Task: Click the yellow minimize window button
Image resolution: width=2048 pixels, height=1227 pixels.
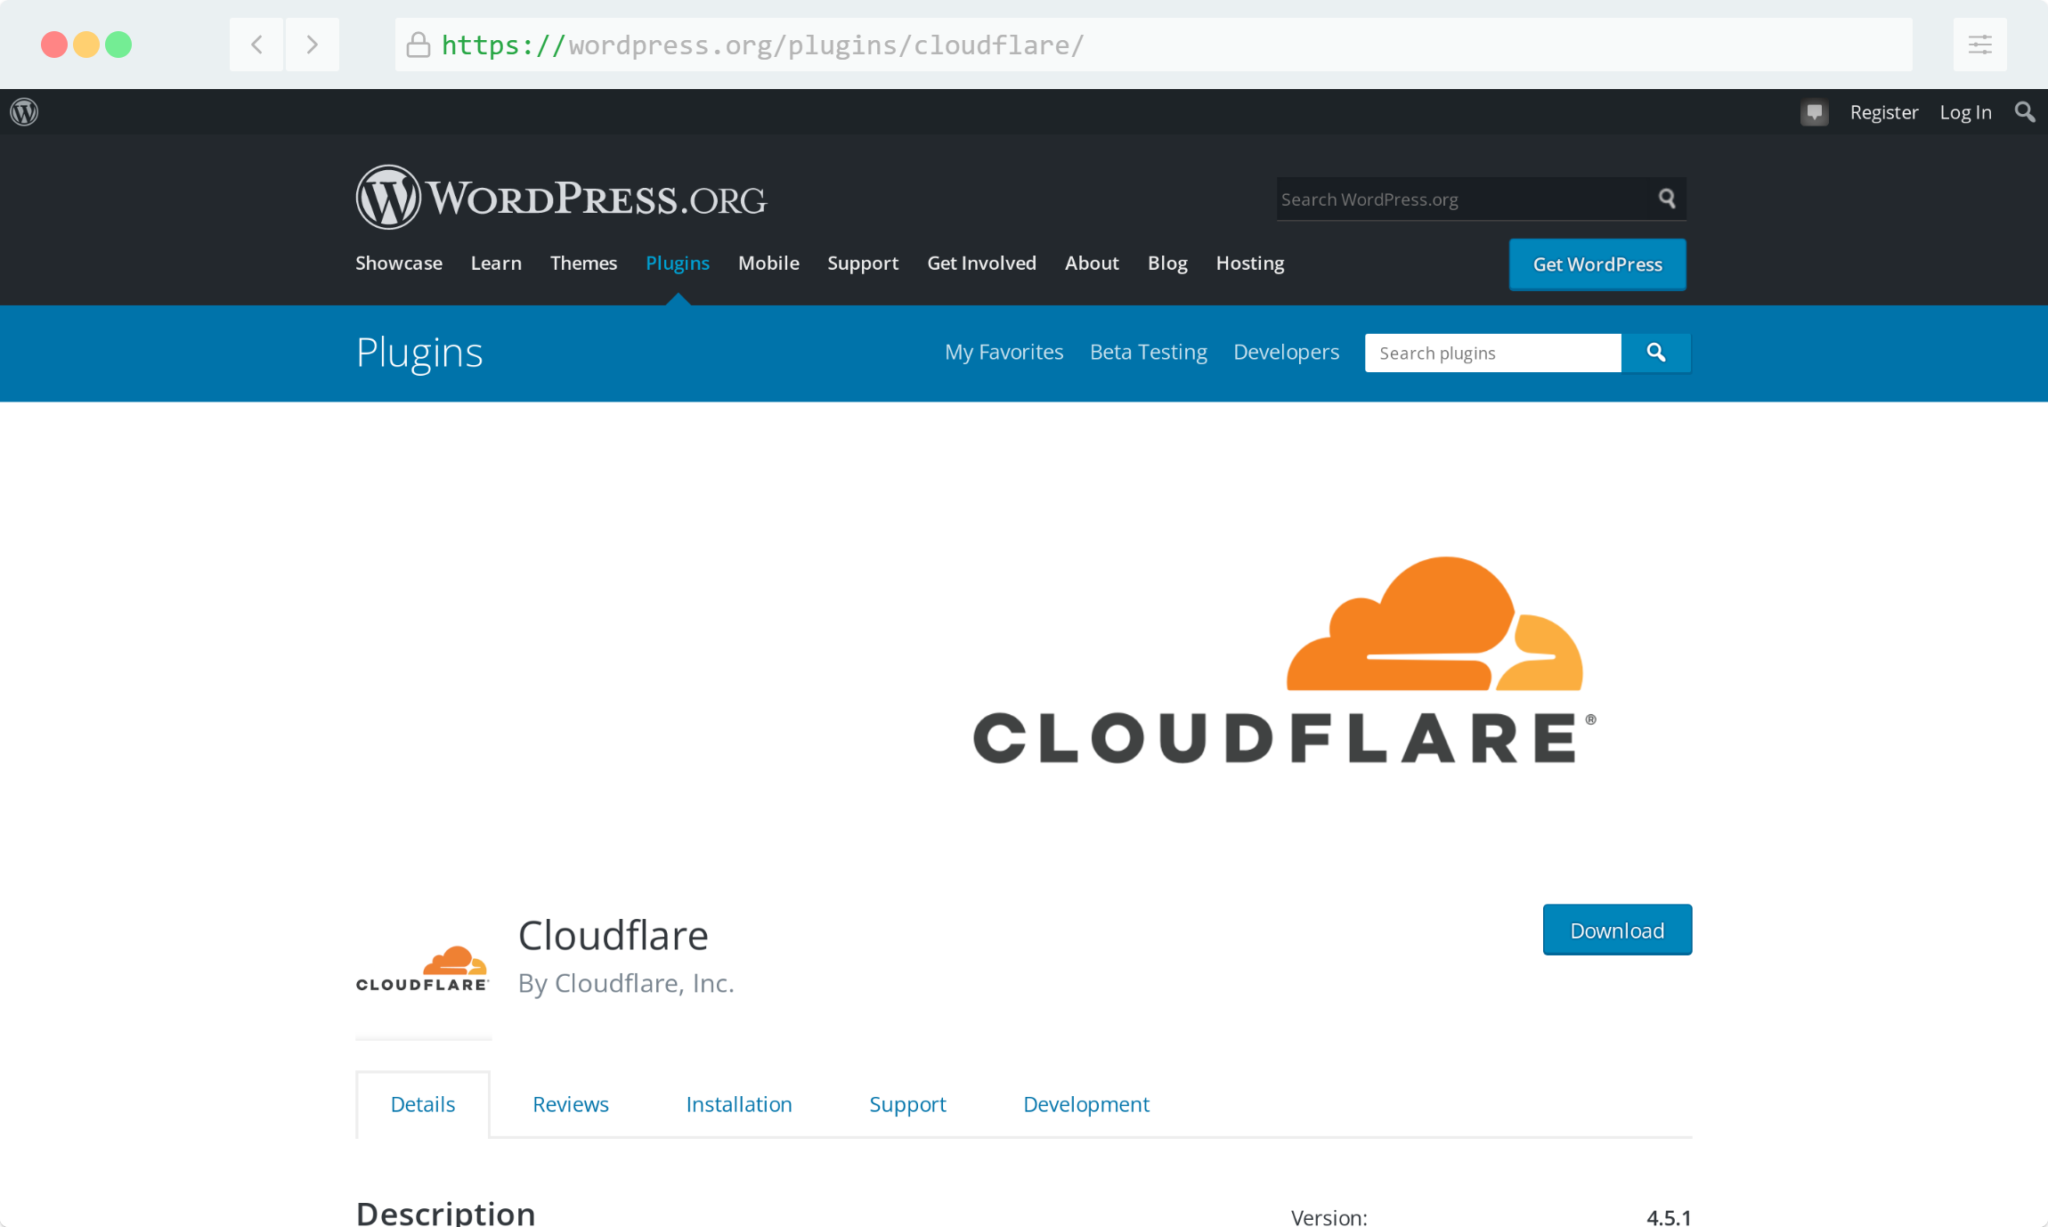Action: (x=86, y=44)
